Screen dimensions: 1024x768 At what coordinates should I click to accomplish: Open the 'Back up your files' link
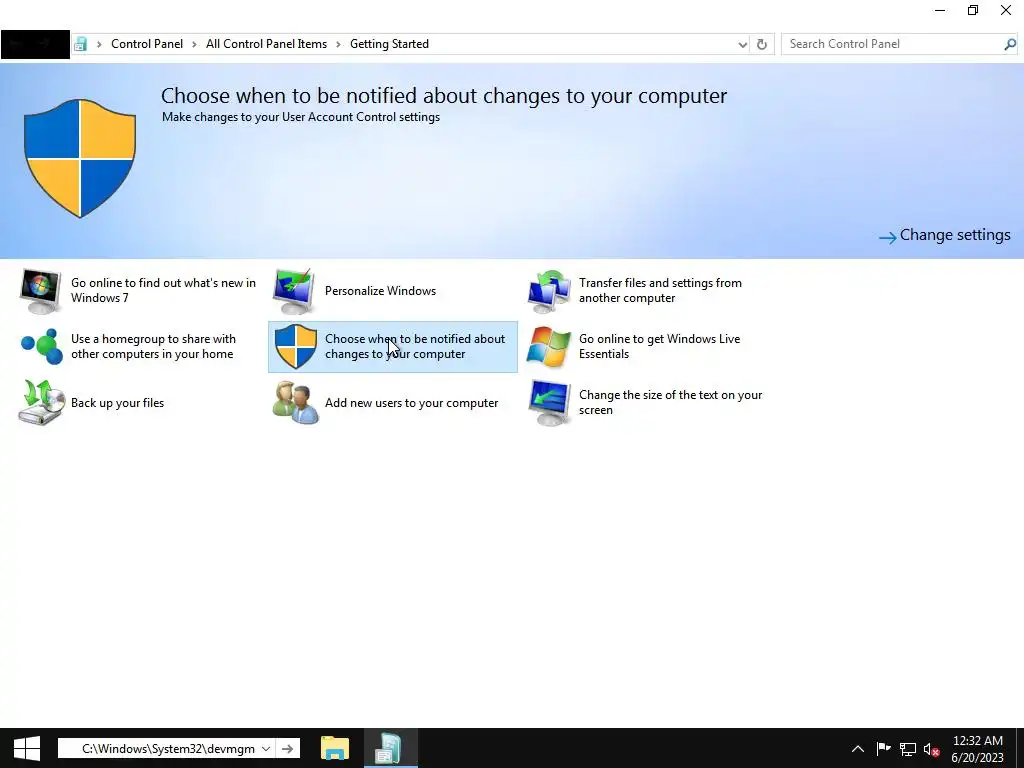pos(118,403)
